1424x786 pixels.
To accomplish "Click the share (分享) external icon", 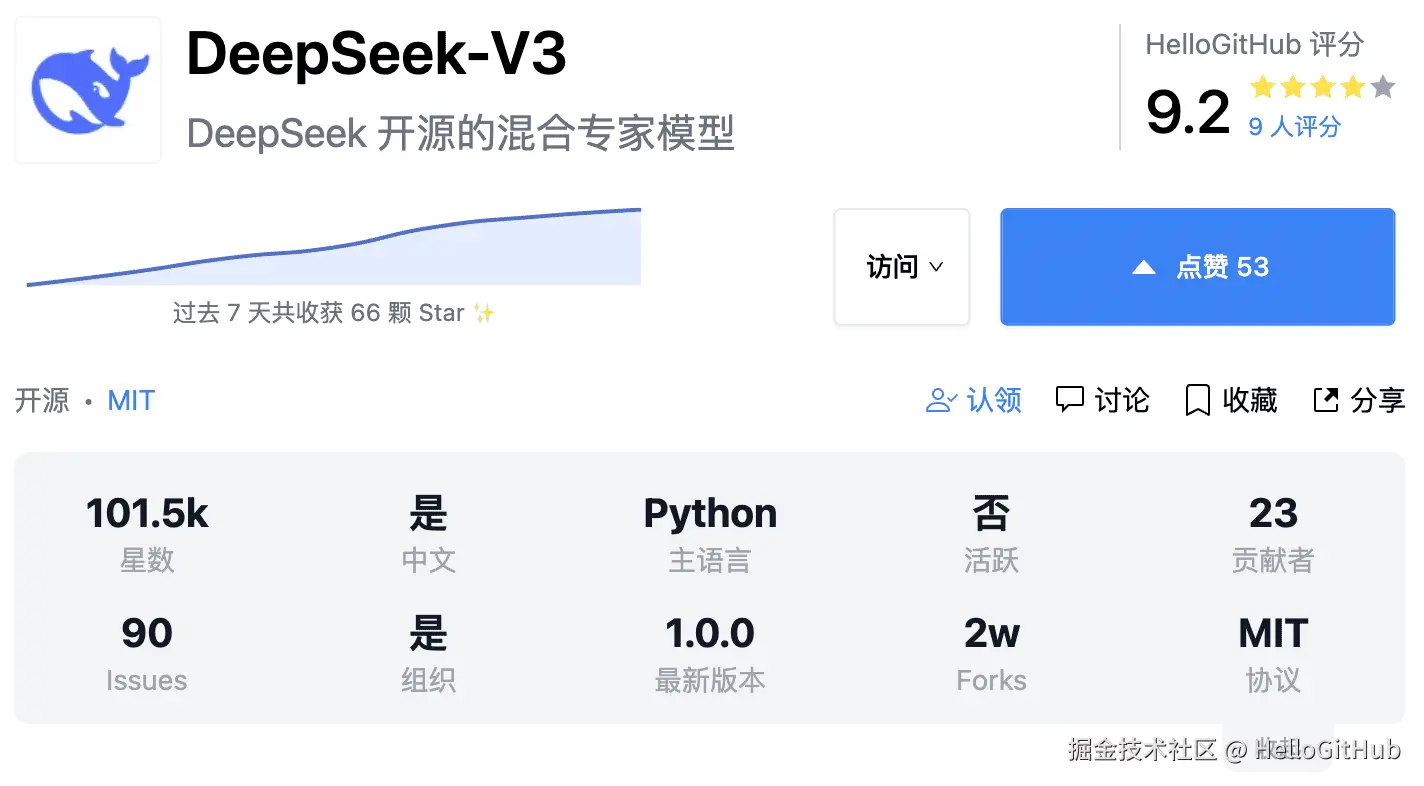I will (x=1325, y=401).
